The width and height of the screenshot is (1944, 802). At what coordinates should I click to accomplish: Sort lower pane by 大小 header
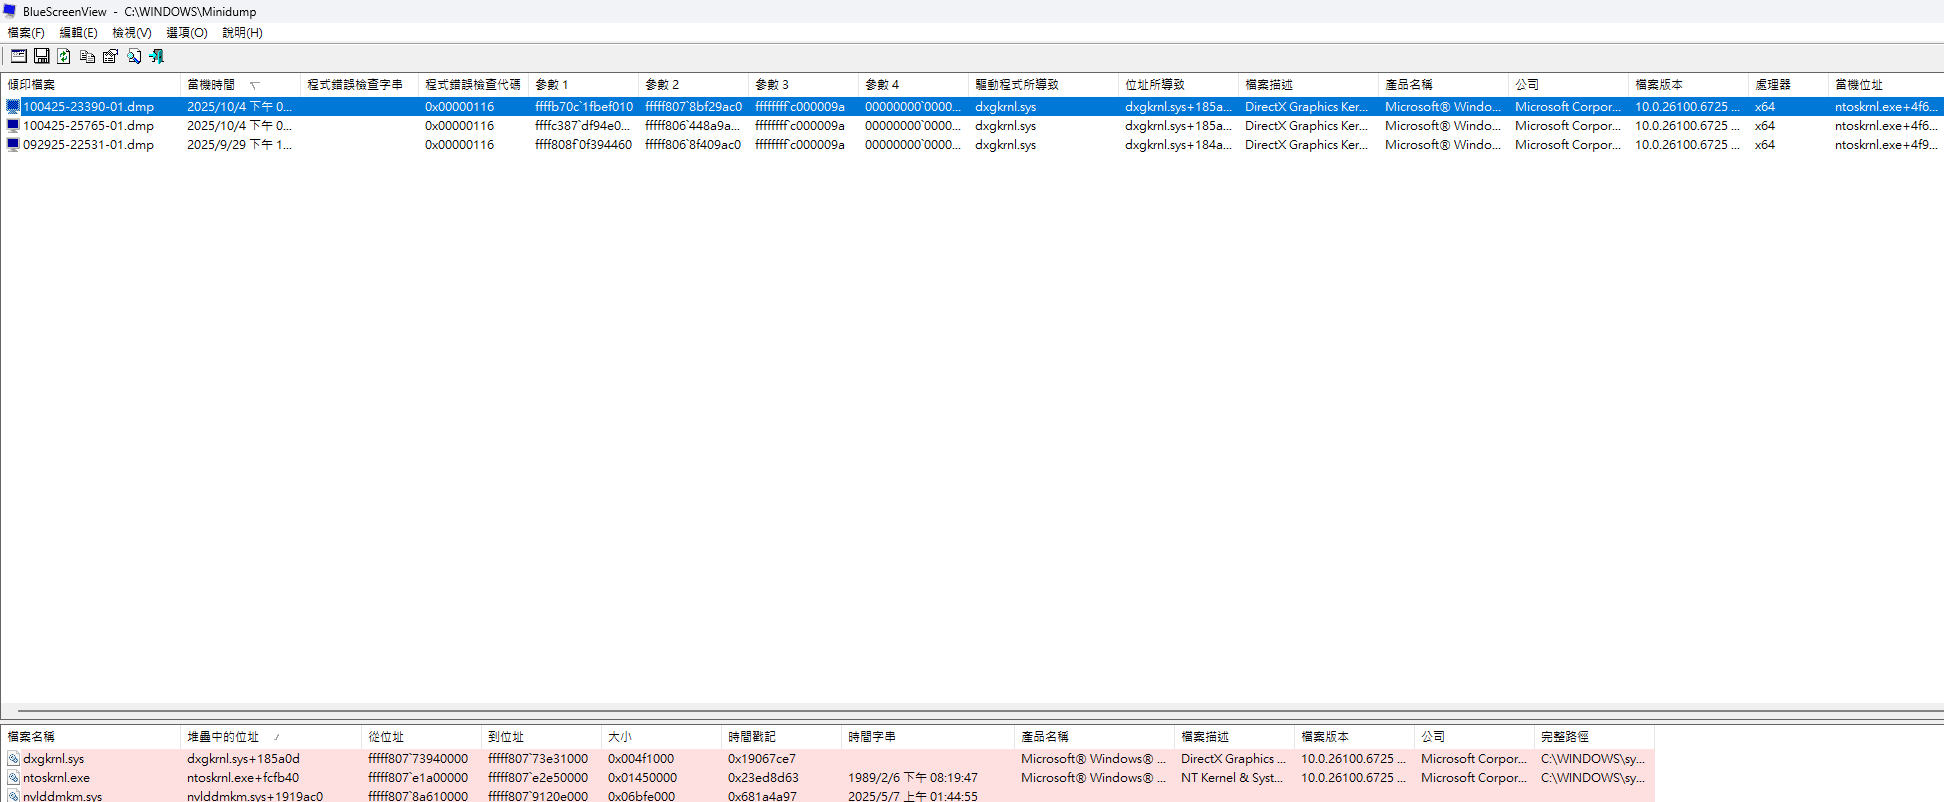661,736
